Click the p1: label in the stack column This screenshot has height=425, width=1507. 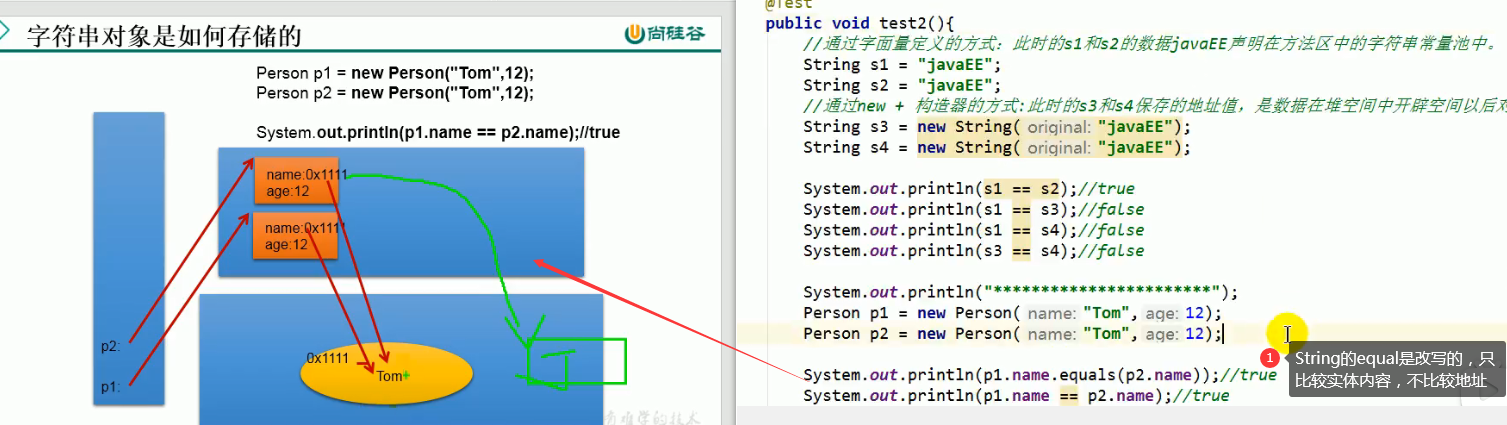pos(111,387)
